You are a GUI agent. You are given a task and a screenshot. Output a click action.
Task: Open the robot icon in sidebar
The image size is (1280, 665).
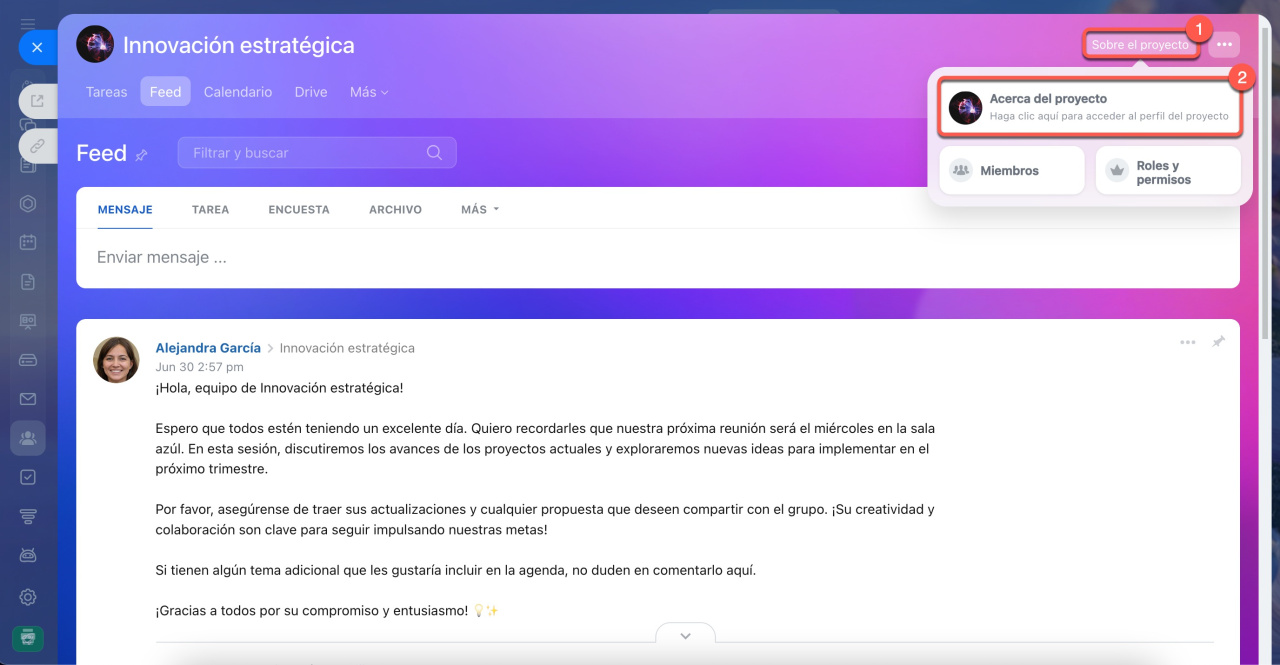[28, 555]
